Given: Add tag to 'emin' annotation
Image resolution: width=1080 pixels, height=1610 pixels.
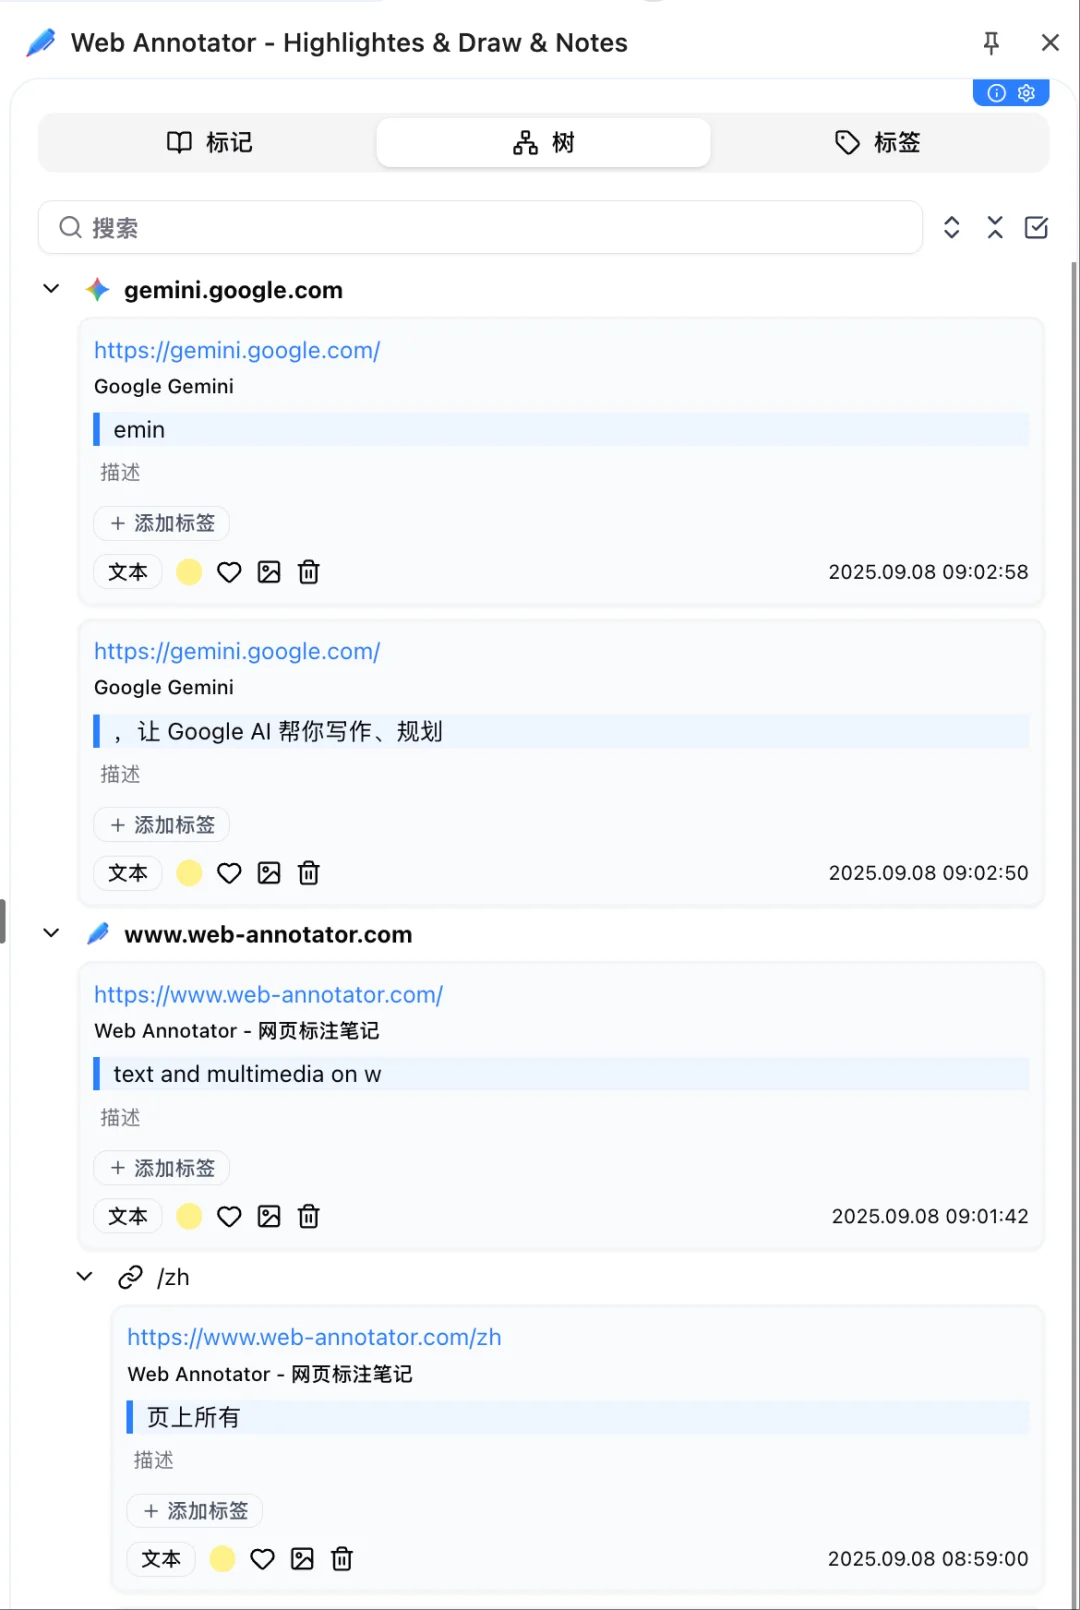Looking at the screenshot, I should [x=162, y=523].
